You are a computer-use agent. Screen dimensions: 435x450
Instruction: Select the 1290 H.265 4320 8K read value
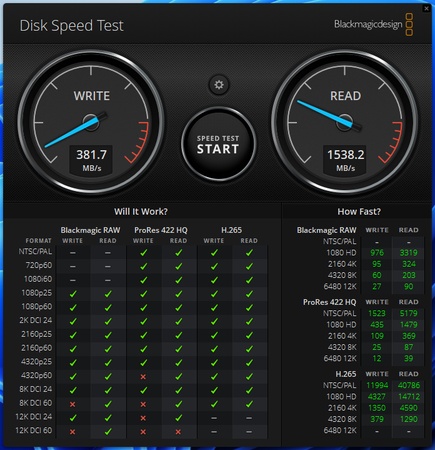tap(409, 419)
